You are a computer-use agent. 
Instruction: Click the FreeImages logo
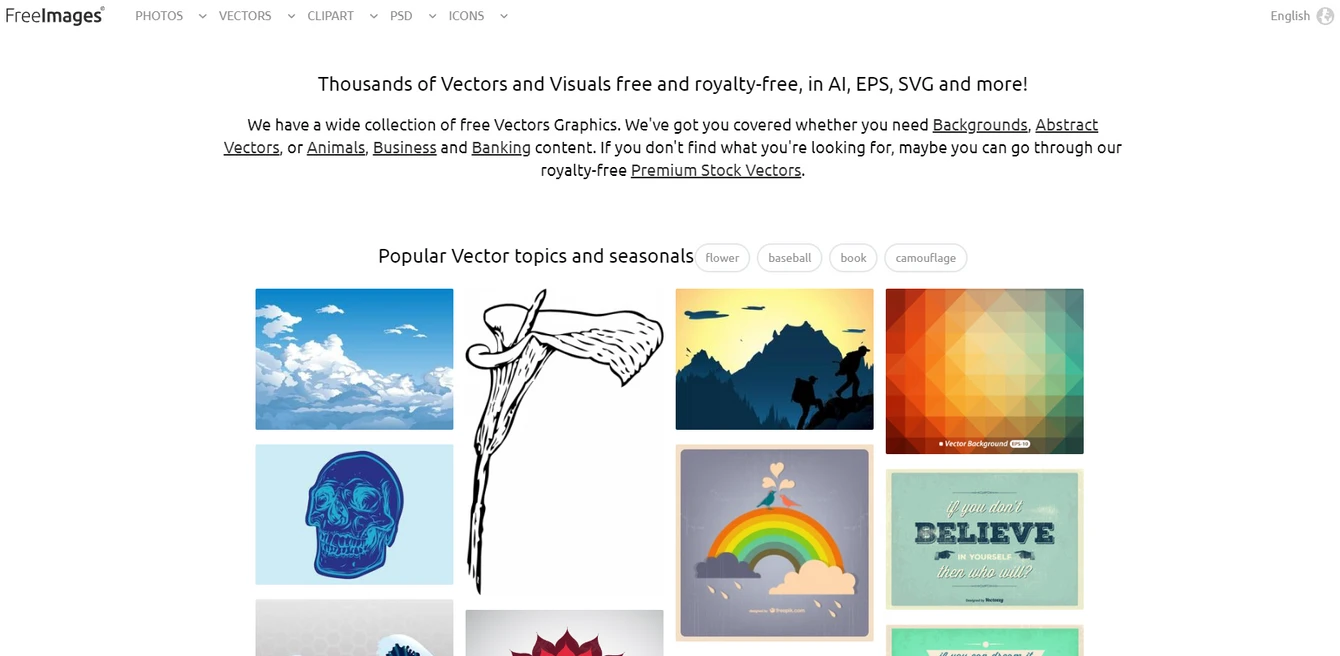(x=55, y=16)
